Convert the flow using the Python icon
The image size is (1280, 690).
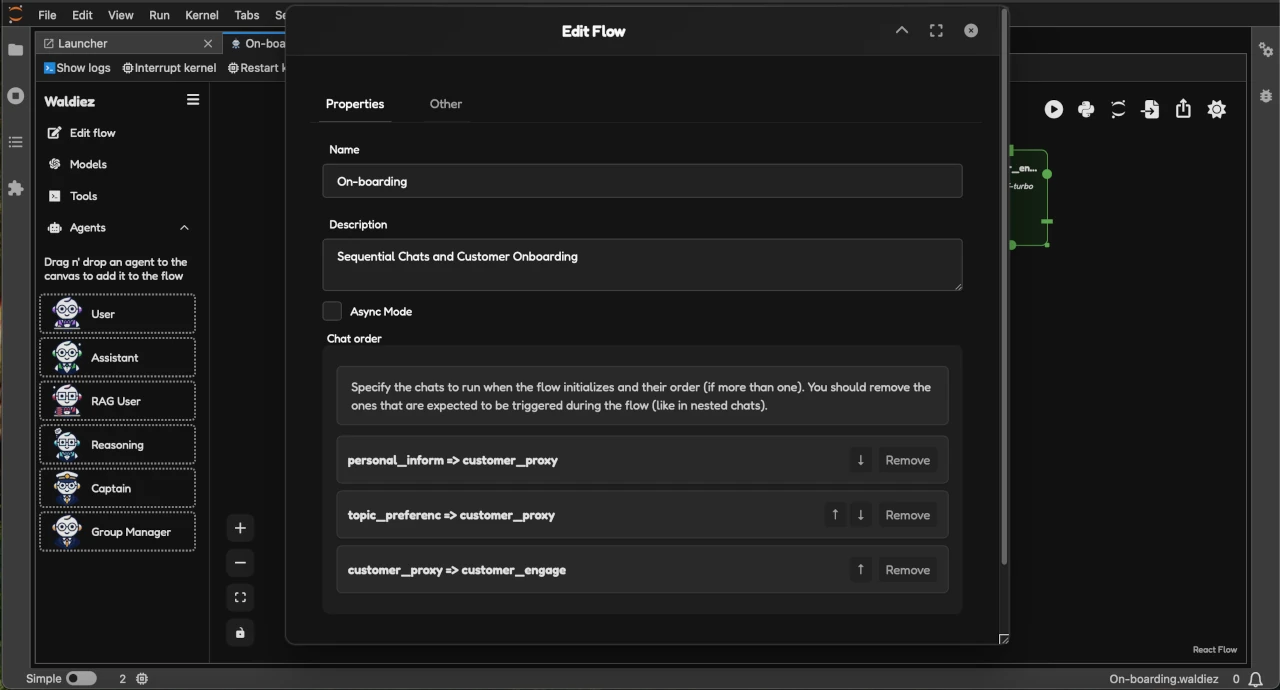coord(1086,109)
